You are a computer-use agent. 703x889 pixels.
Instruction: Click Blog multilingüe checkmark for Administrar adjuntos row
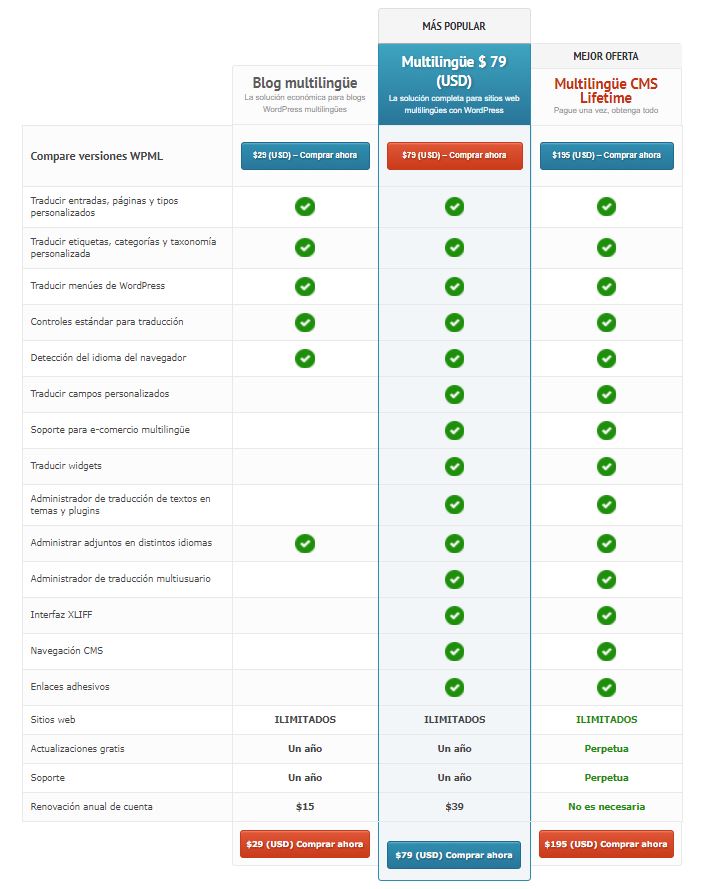(305, 543)
